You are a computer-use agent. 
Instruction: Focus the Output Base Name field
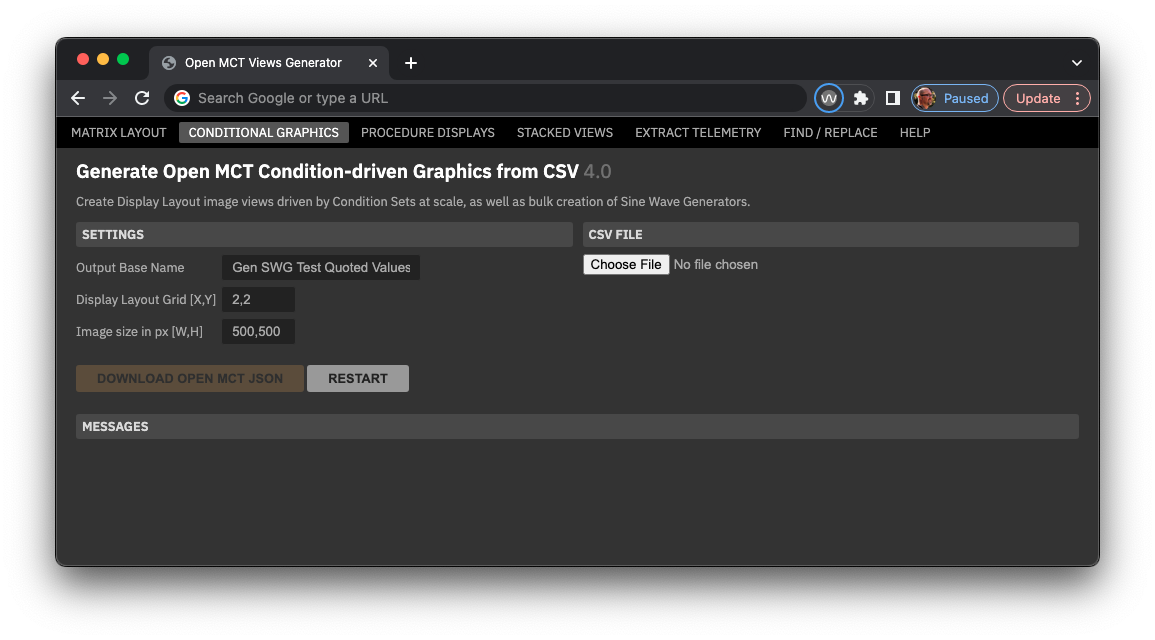321,267
